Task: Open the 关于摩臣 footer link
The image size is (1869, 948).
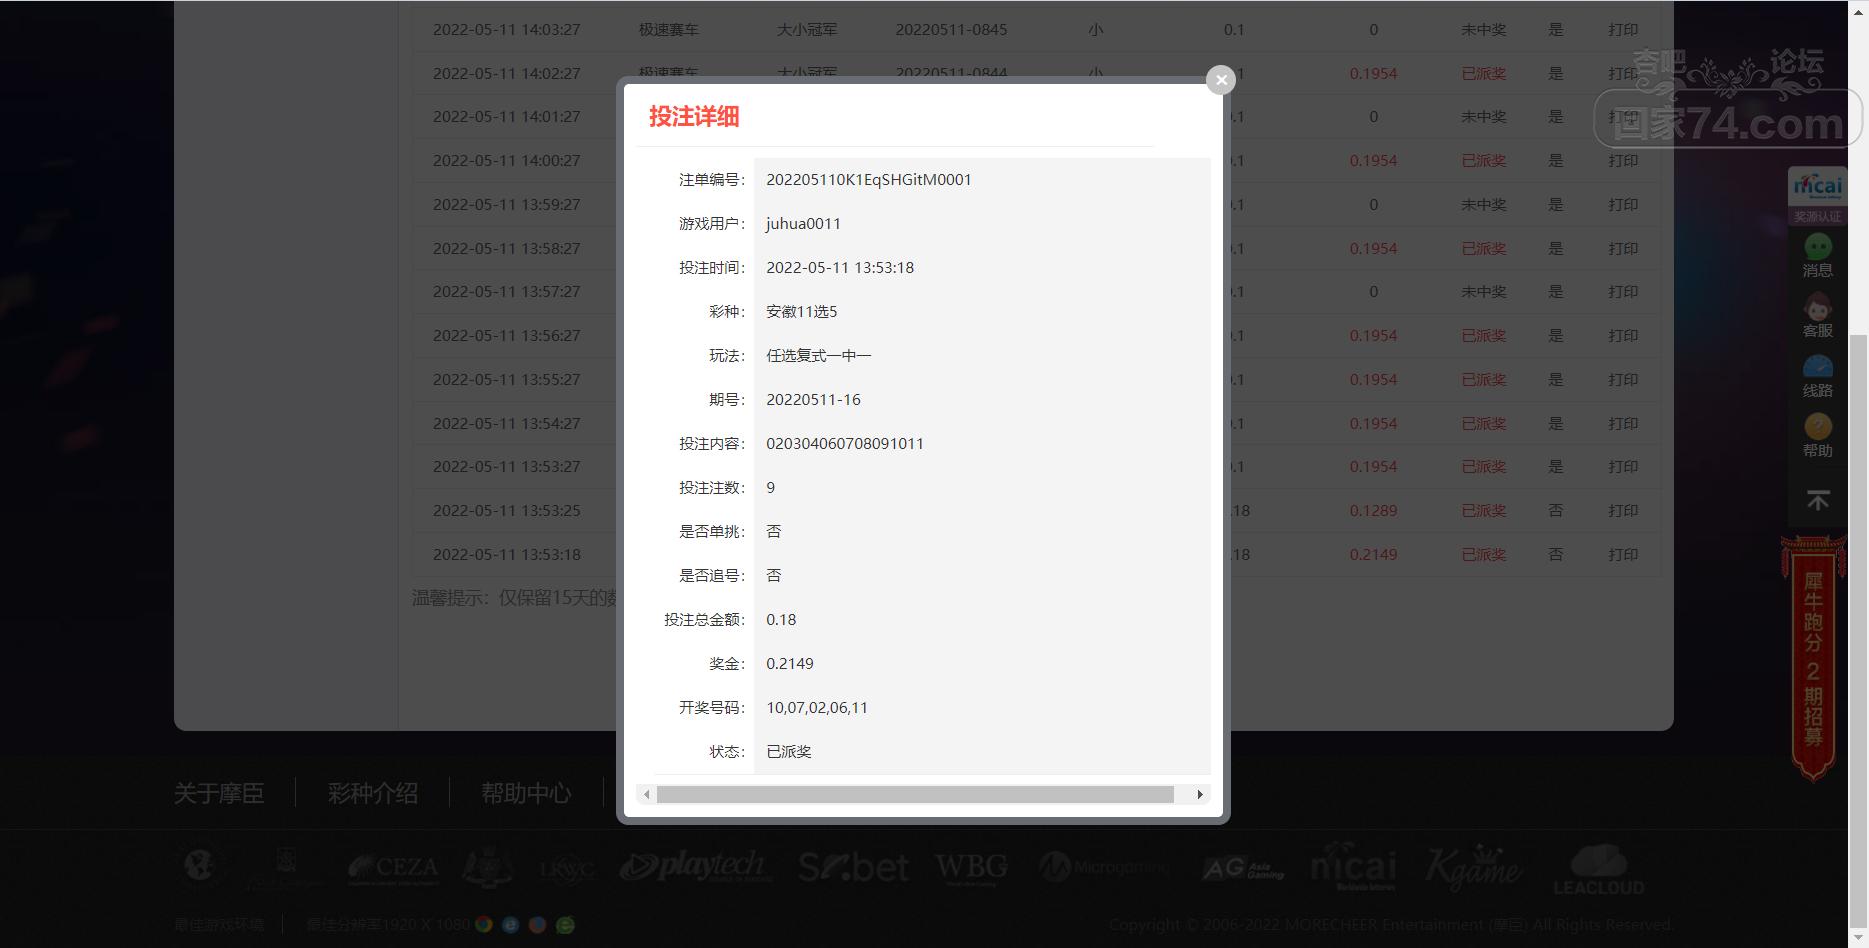Action: 219,793
